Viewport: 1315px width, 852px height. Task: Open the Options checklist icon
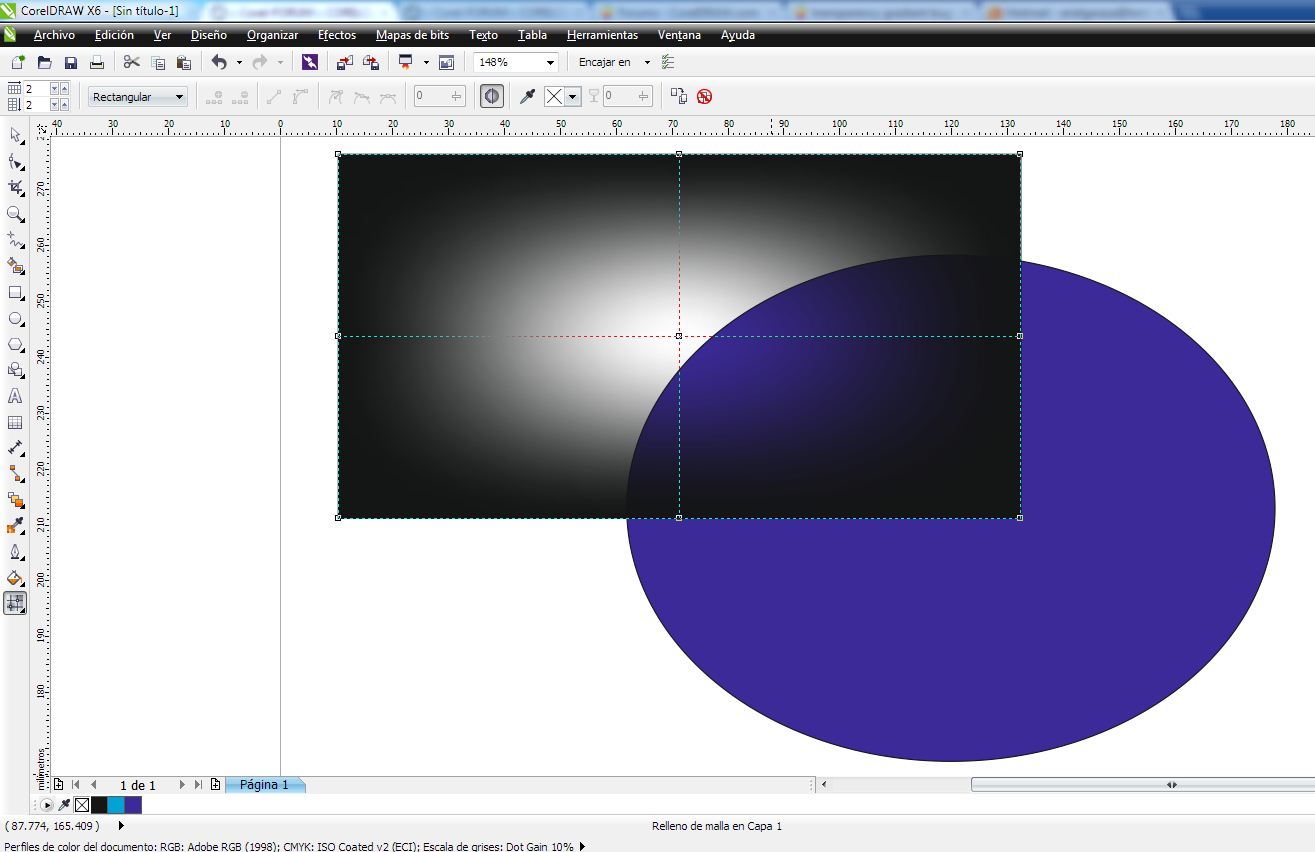tap(668, 62)
